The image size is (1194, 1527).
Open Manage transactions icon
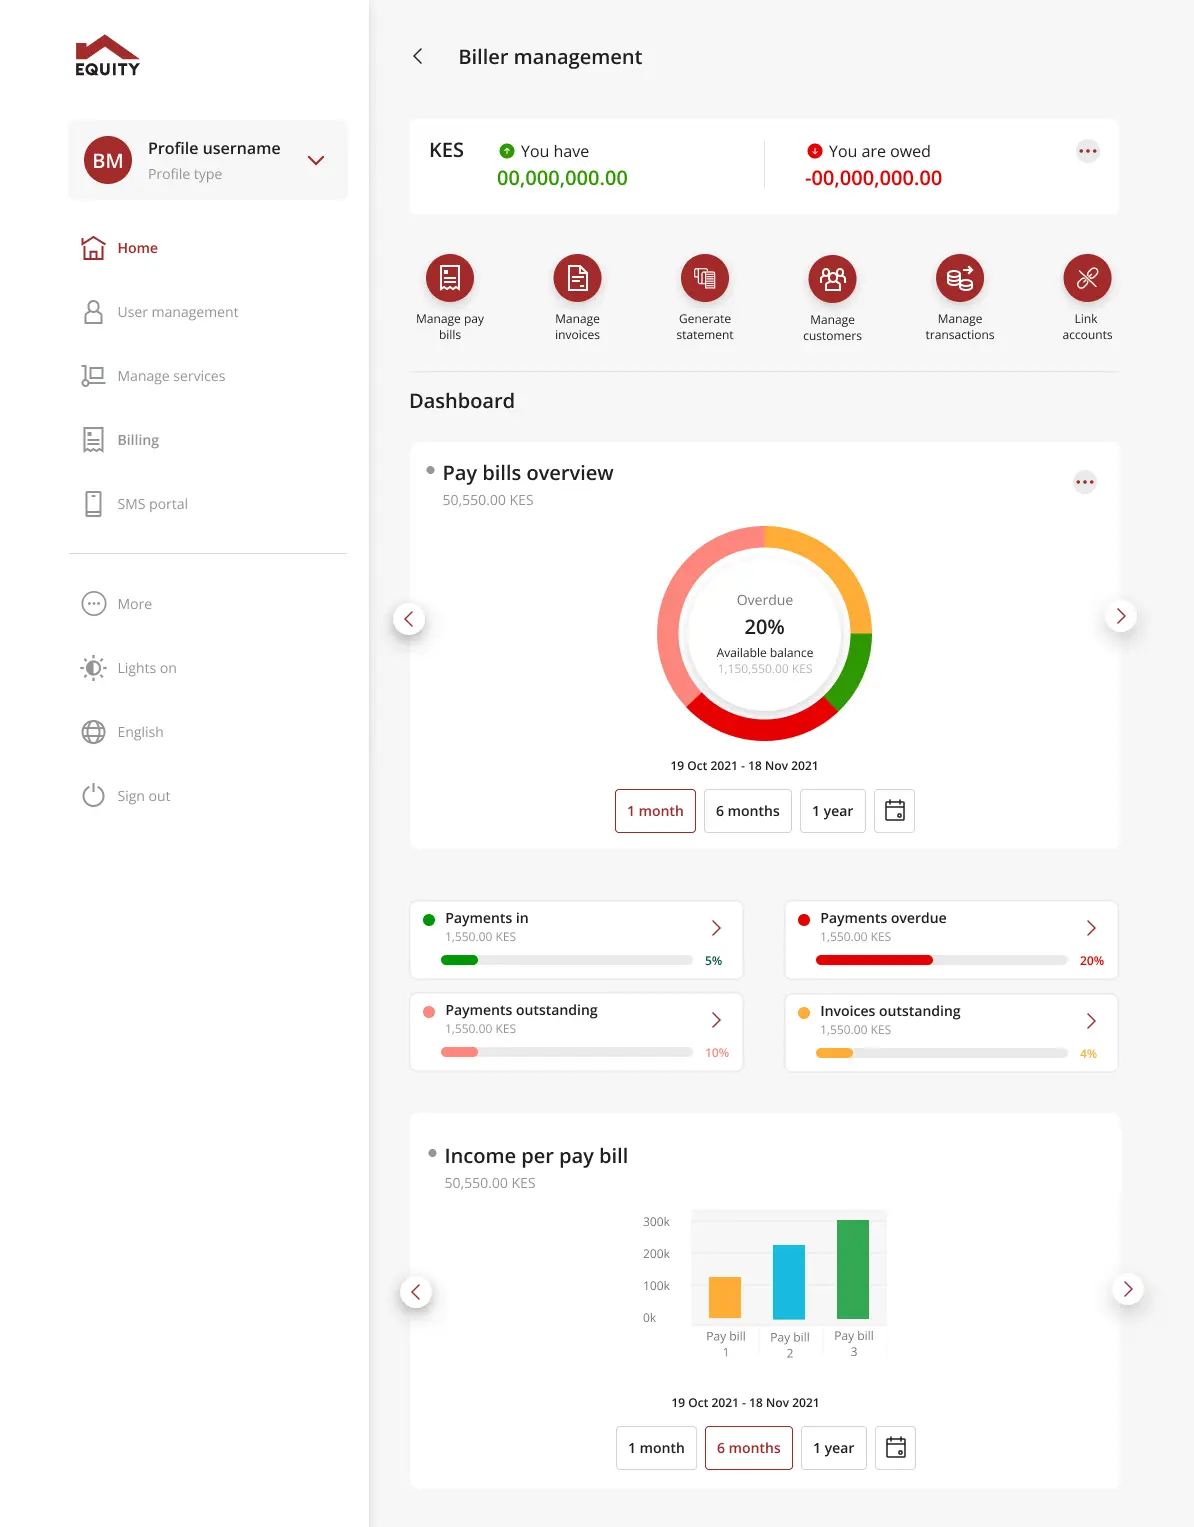(960, 278)
